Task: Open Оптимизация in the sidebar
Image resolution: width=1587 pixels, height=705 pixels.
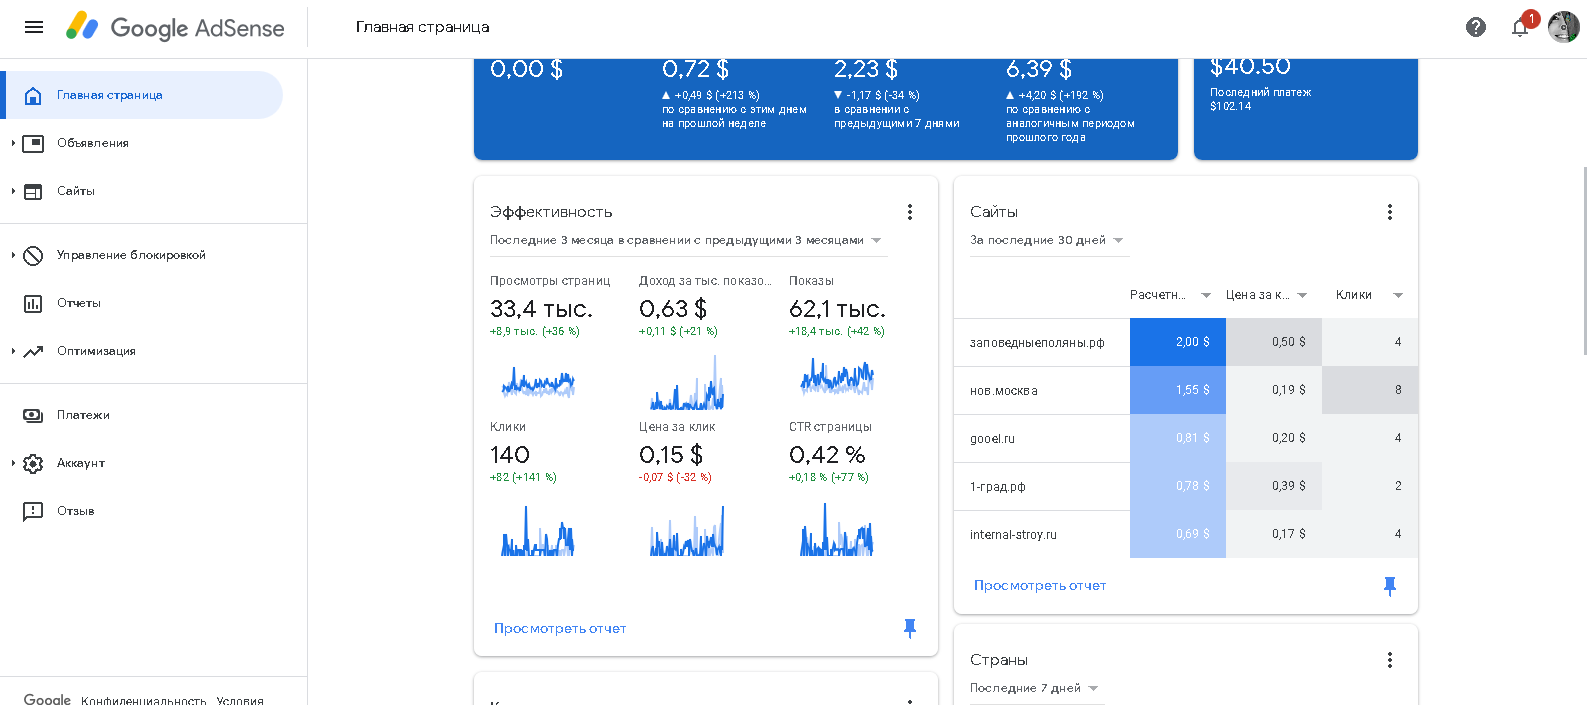Action: (96, 351)
